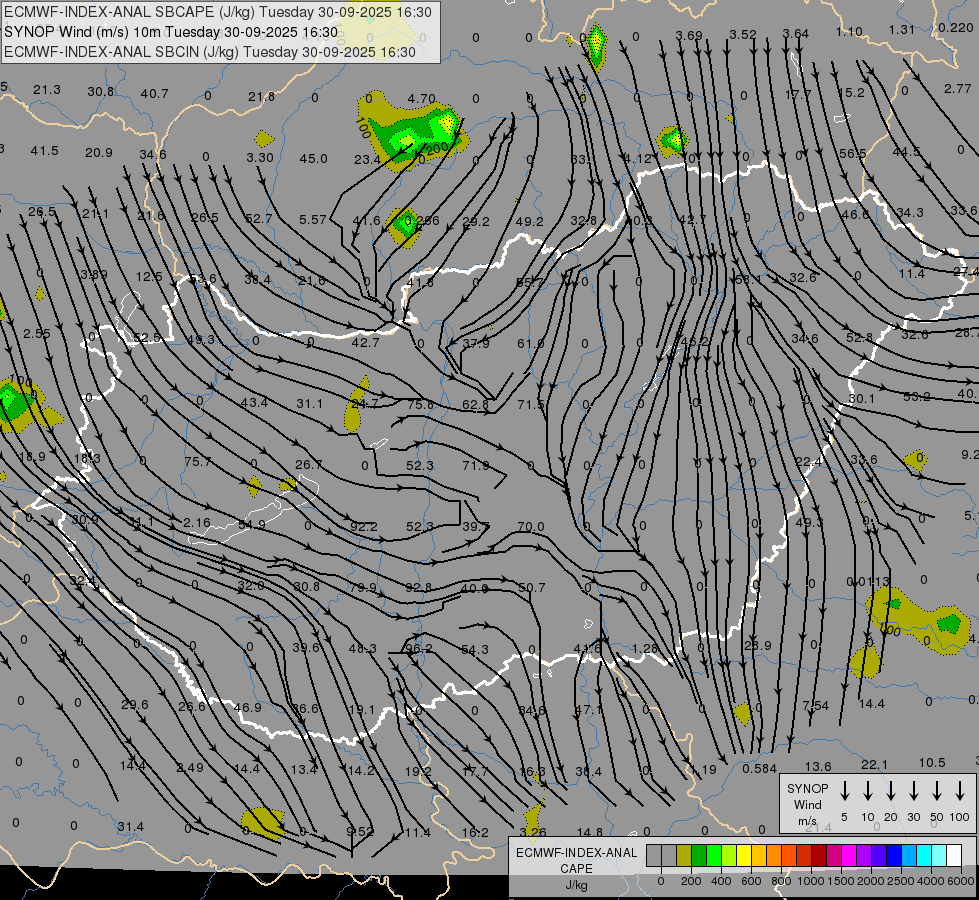Image resolution: width=979 pixels, height=900 pixels.
Task: Click the 0.584 value near bottom of map
Action: click(759, 768)
